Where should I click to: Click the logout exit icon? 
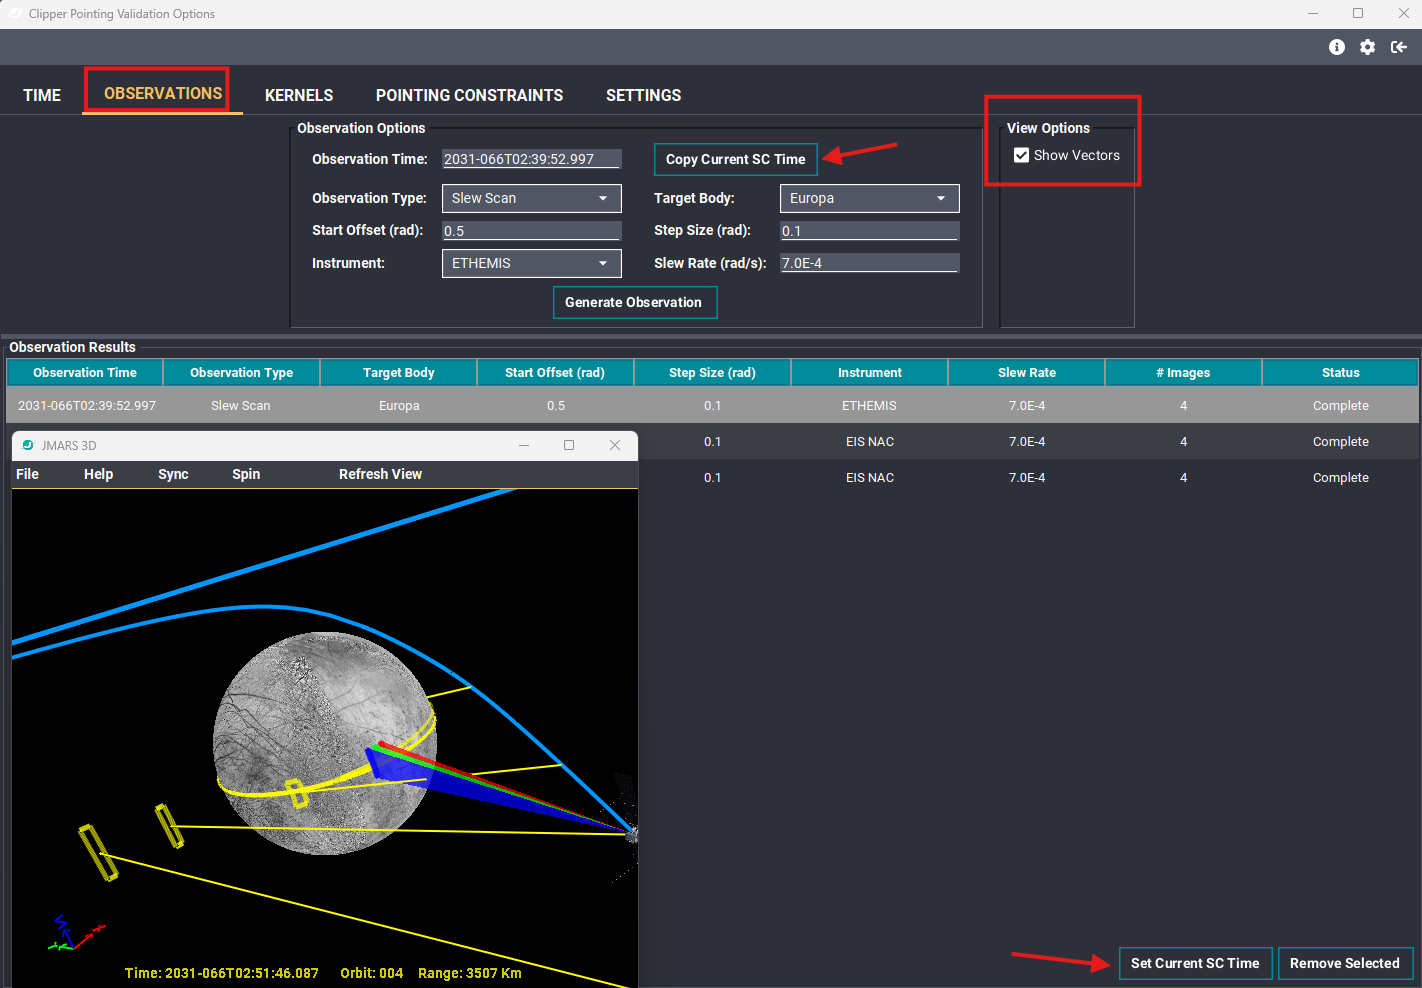pos(1399,47)
